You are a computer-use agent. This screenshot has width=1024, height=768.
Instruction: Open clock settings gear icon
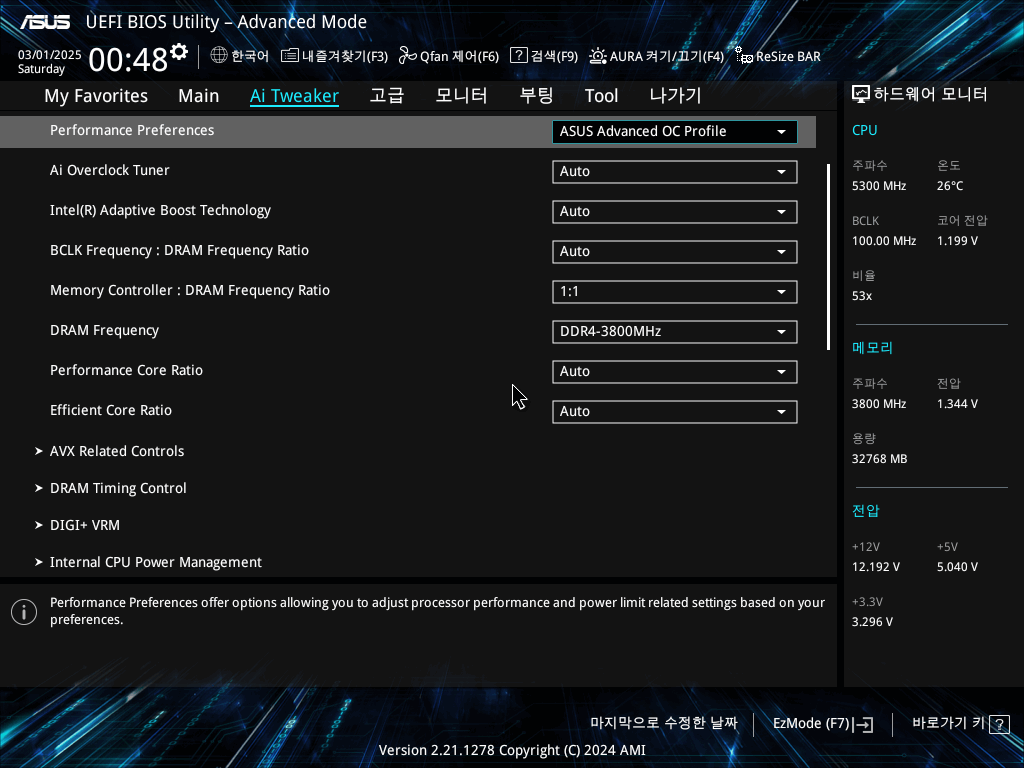point(179,52)
